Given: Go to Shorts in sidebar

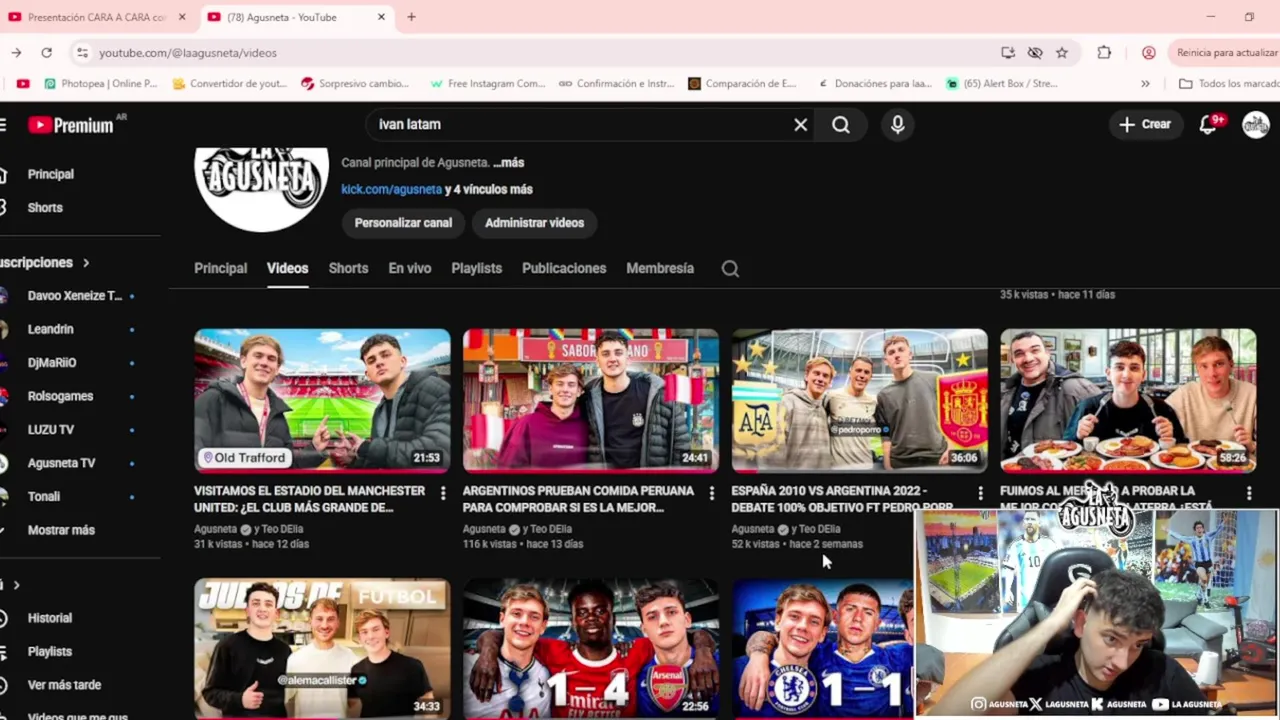Looking at the screenshot, I should click(45, 208).
